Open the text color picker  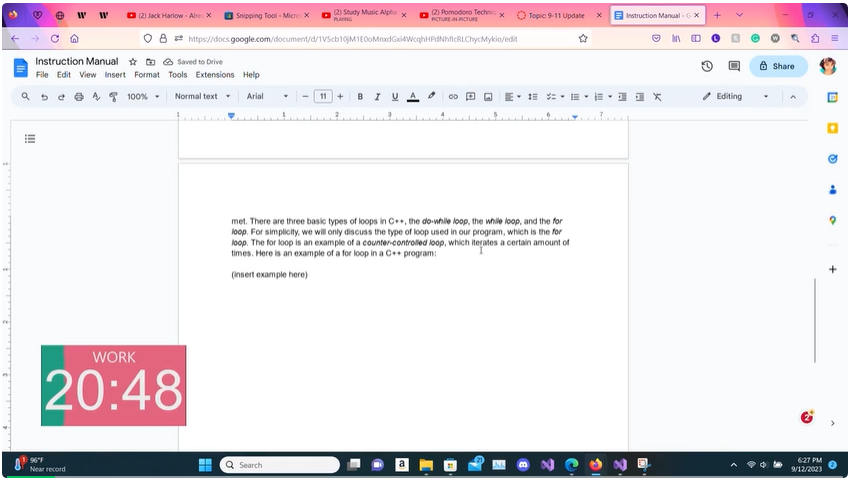413,97
